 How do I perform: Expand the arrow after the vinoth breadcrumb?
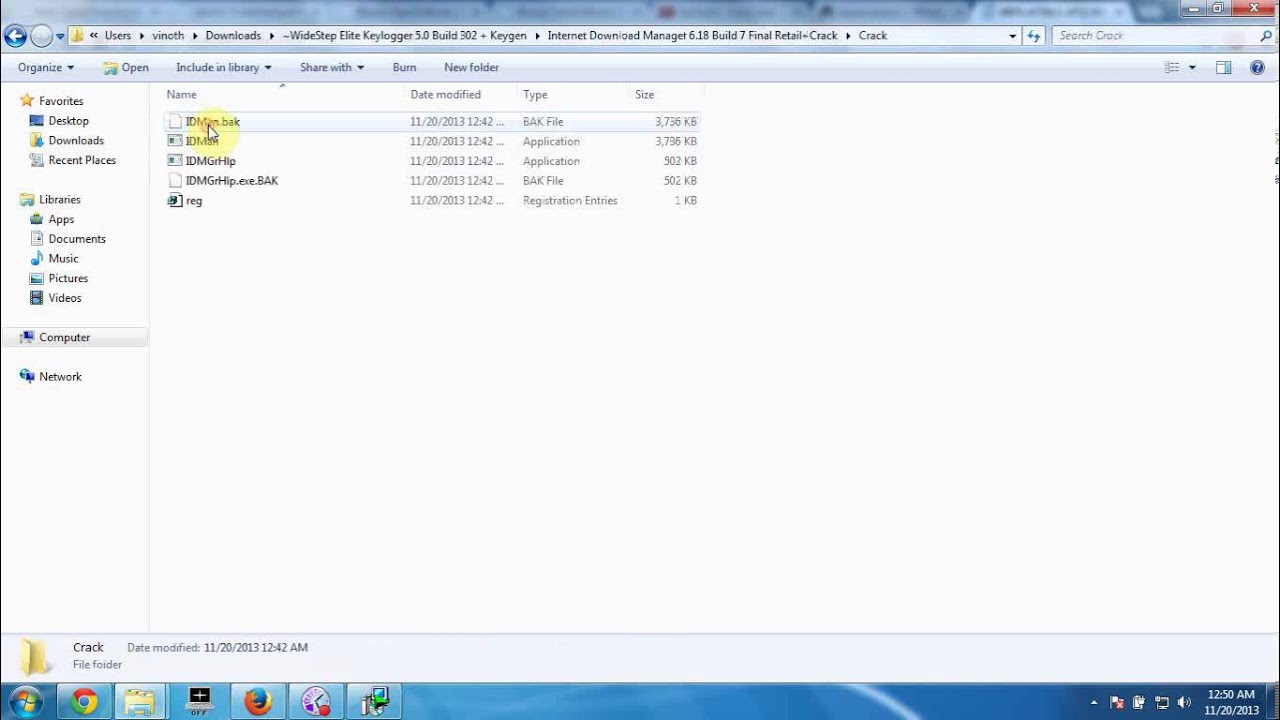tap(195, 35)
